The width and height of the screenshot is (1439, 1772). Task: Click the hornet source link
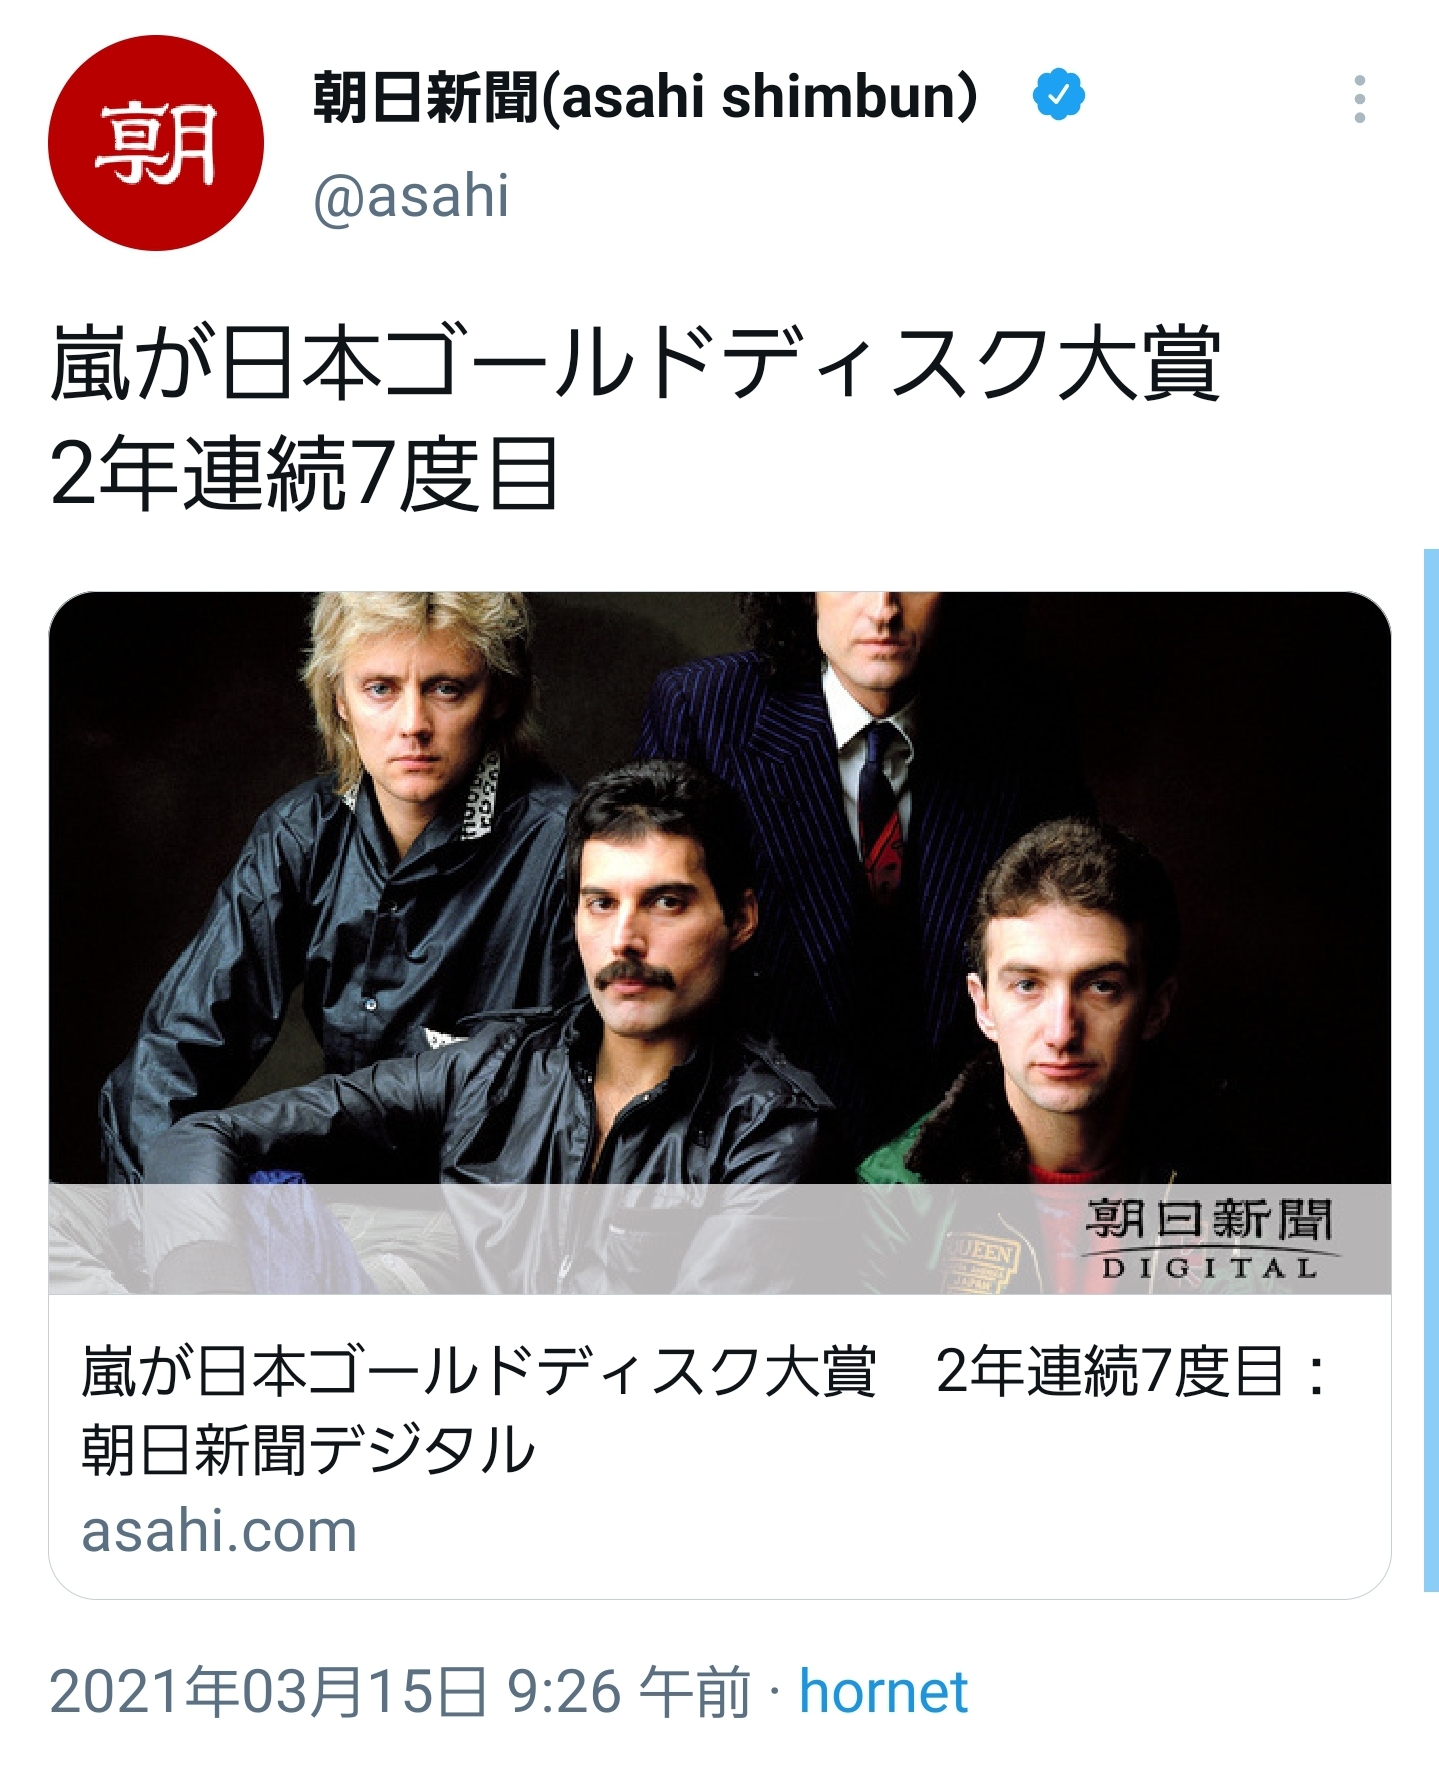pyautogui.click(x=883, y=1692)
